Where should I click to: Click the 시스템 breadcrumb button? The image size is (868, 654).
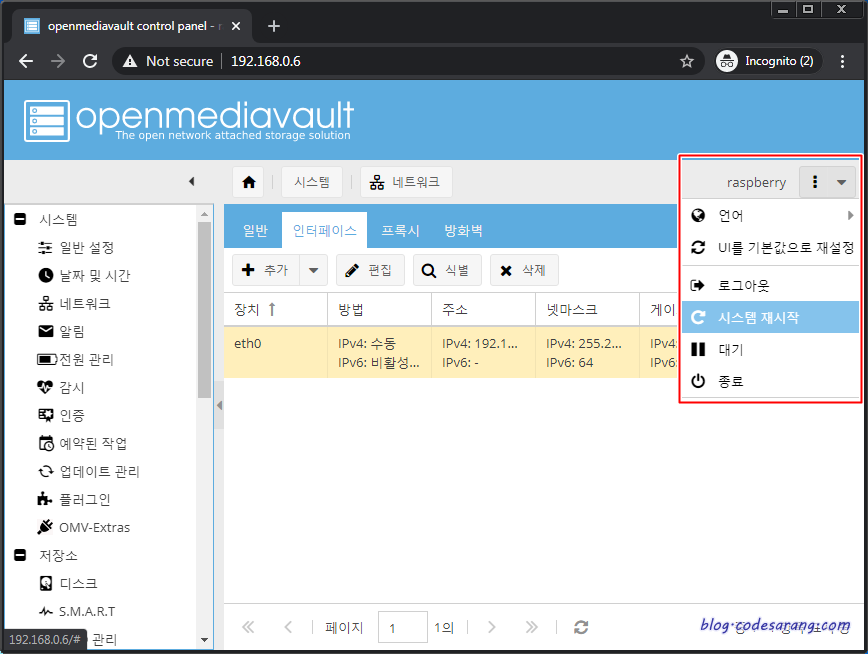[312, 182]
